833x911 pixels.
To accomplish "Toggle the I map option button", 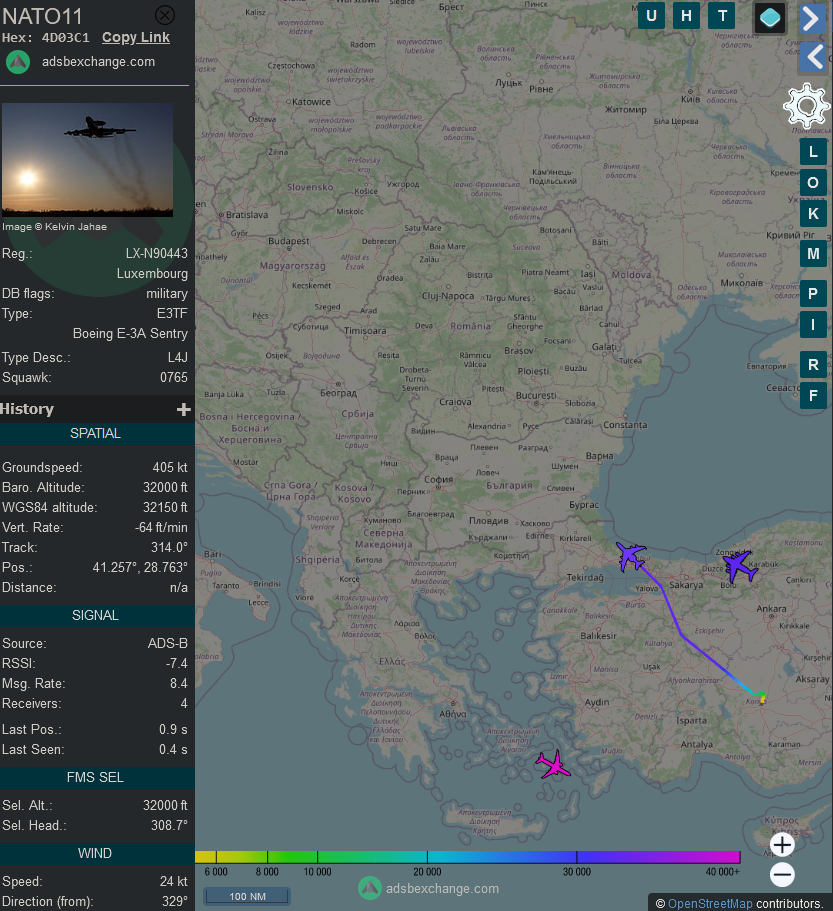I will point(813,325).
